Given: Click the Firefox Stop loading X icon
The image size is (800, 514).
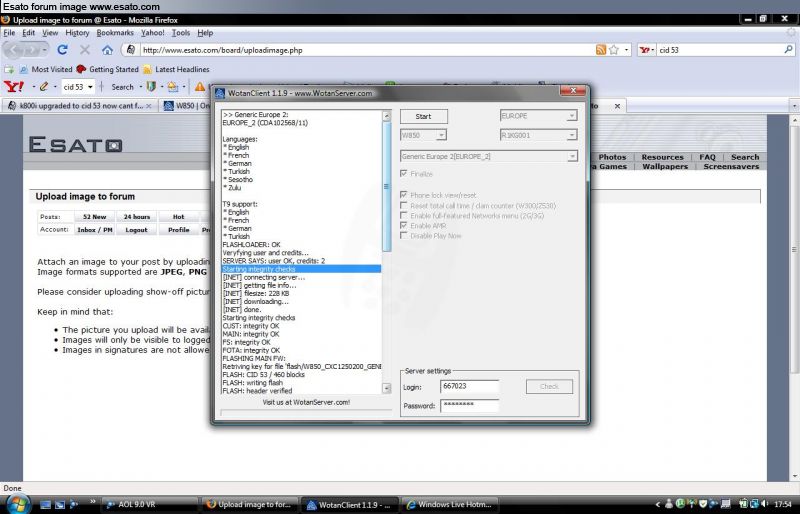Looking at the screenshot, I should (85, 50).
